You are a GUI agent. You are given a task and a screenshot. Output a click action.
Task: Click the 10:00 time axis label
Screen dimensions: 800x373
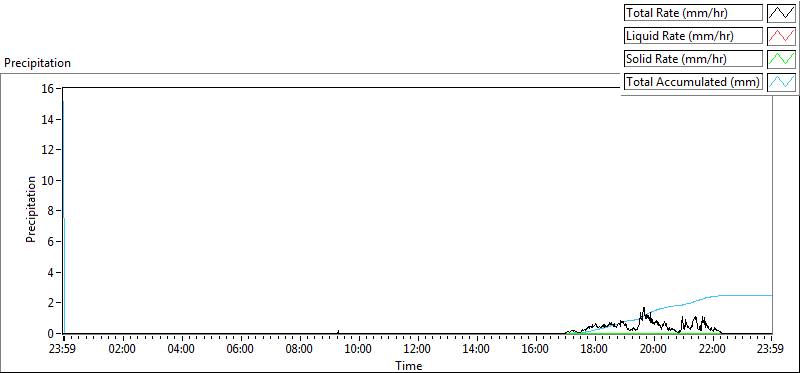[x=359, y=350]
